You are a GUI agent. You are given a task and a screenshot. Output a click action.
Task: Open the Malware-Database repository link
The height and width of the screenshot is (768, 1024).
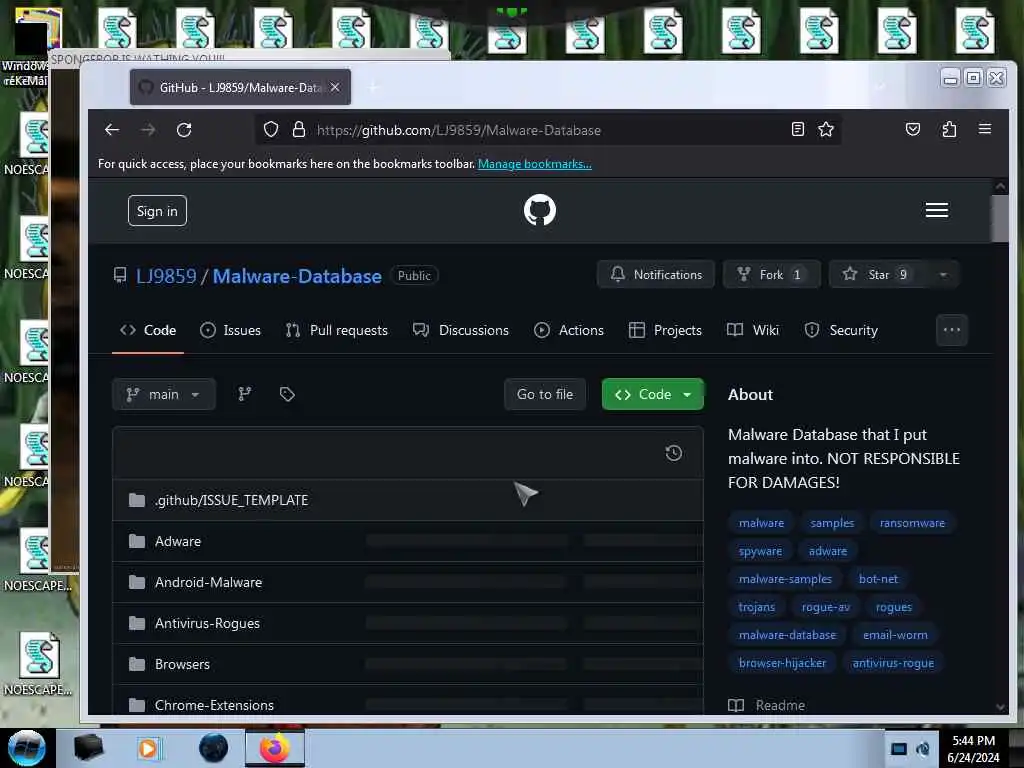click(x=297, y=276)
